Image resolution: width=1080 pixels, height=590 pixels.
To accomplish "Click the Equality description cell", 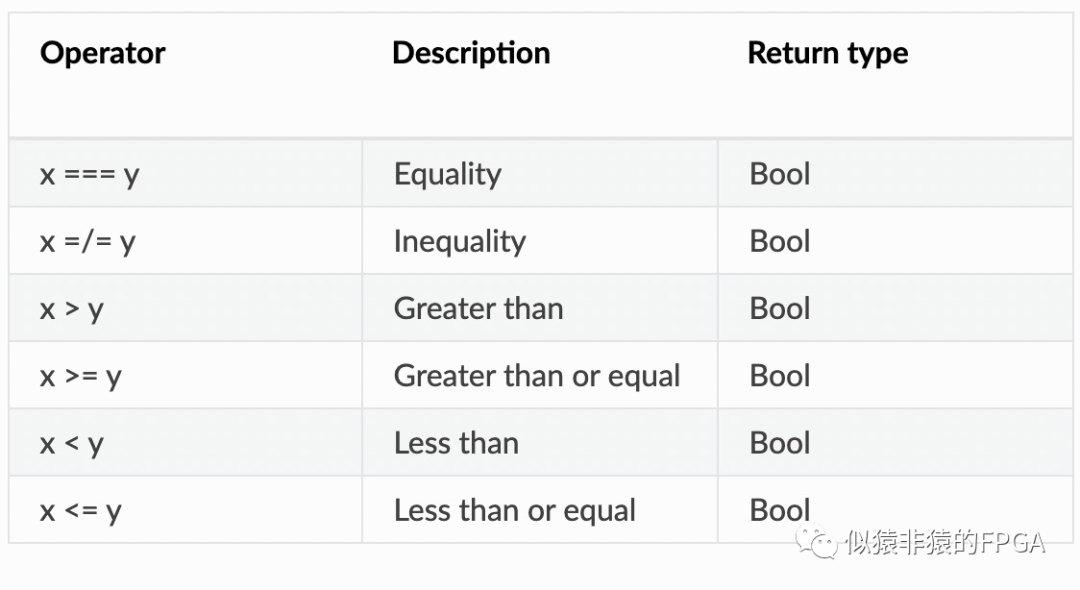I will pos(448,174).
